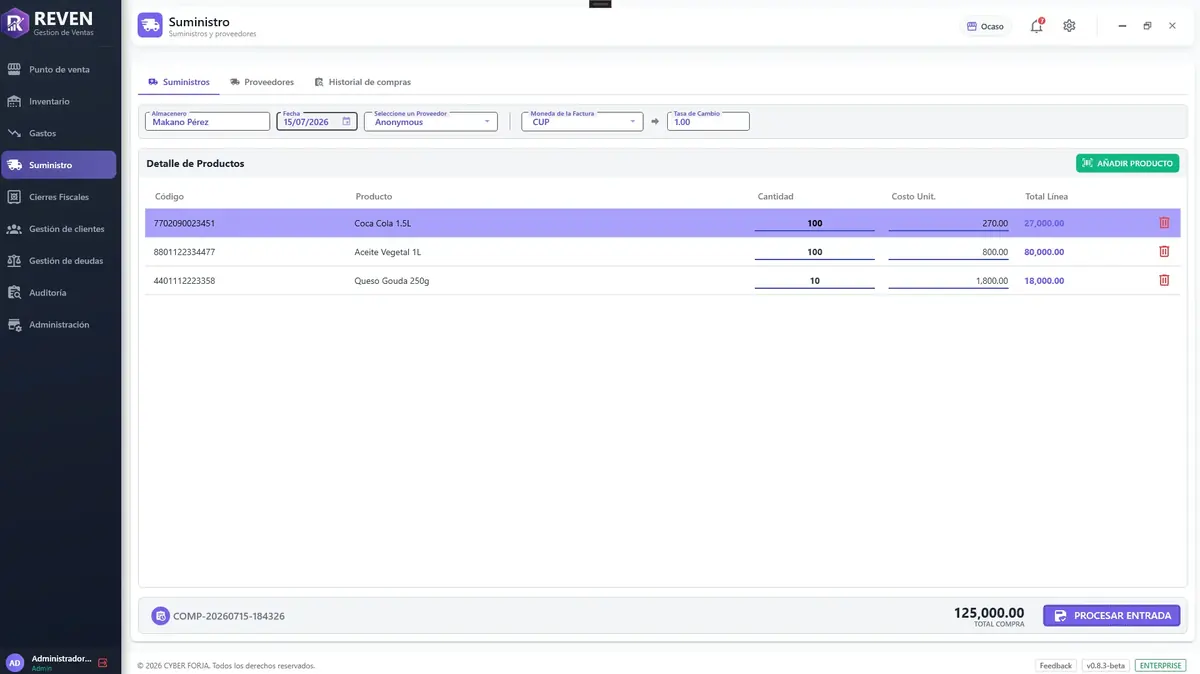
Task: Open settings gear icon
Action: 1069,26
